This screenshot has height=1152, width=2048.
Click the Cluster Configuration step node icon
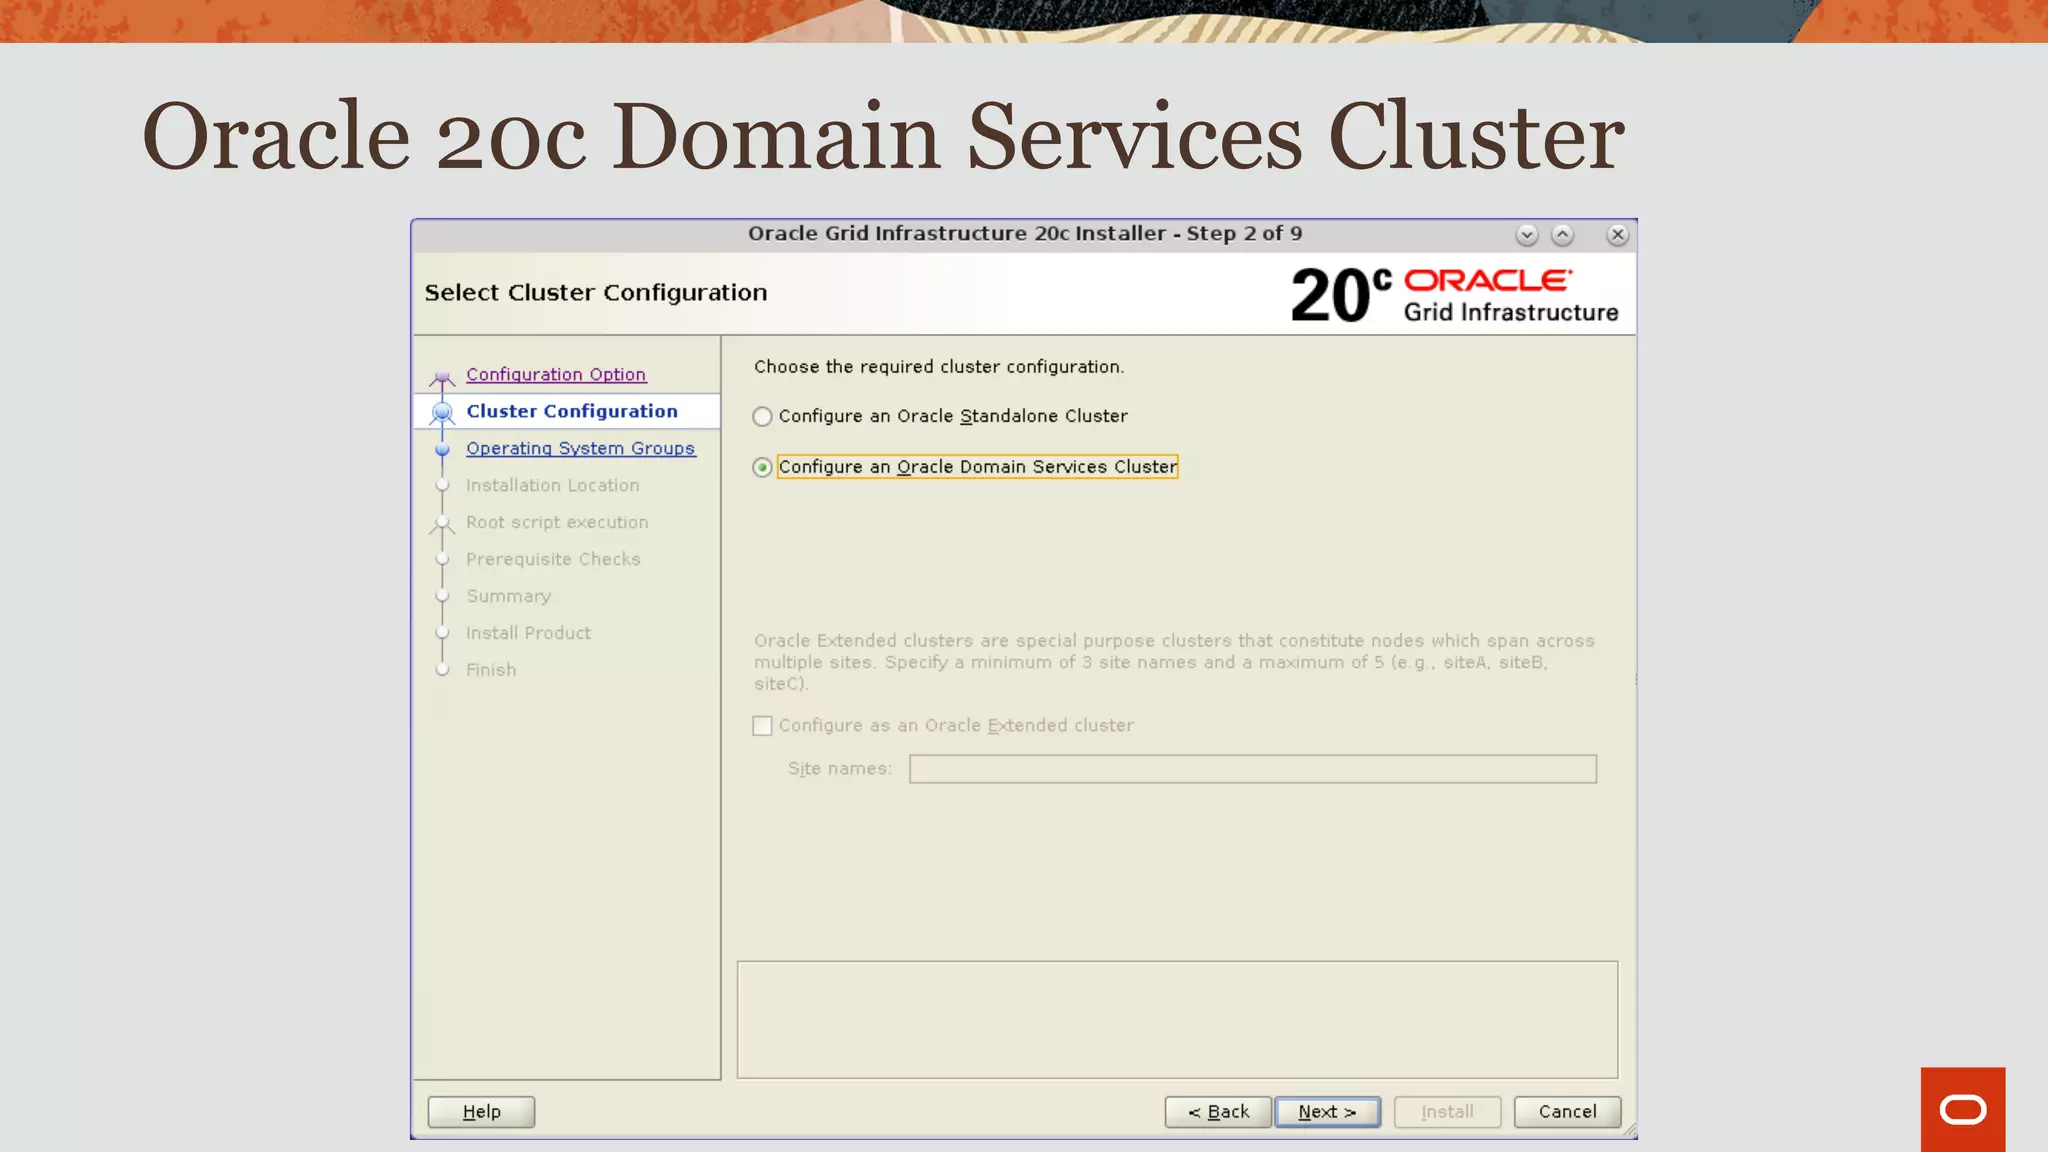[442, 412]
